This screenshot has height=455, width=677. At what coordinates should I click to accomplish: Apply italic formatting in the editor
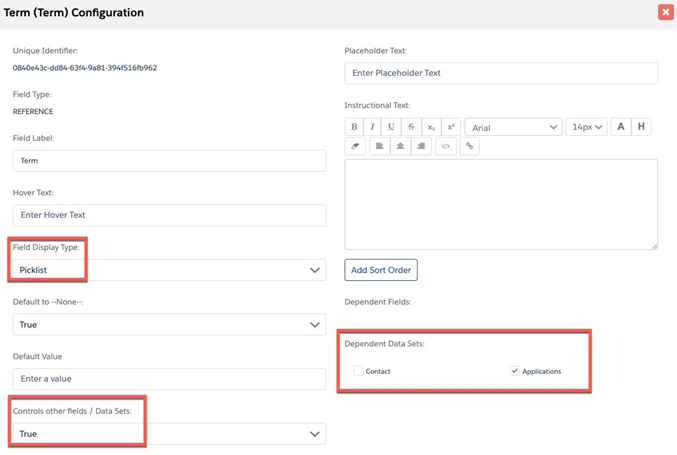click(373, 127)
